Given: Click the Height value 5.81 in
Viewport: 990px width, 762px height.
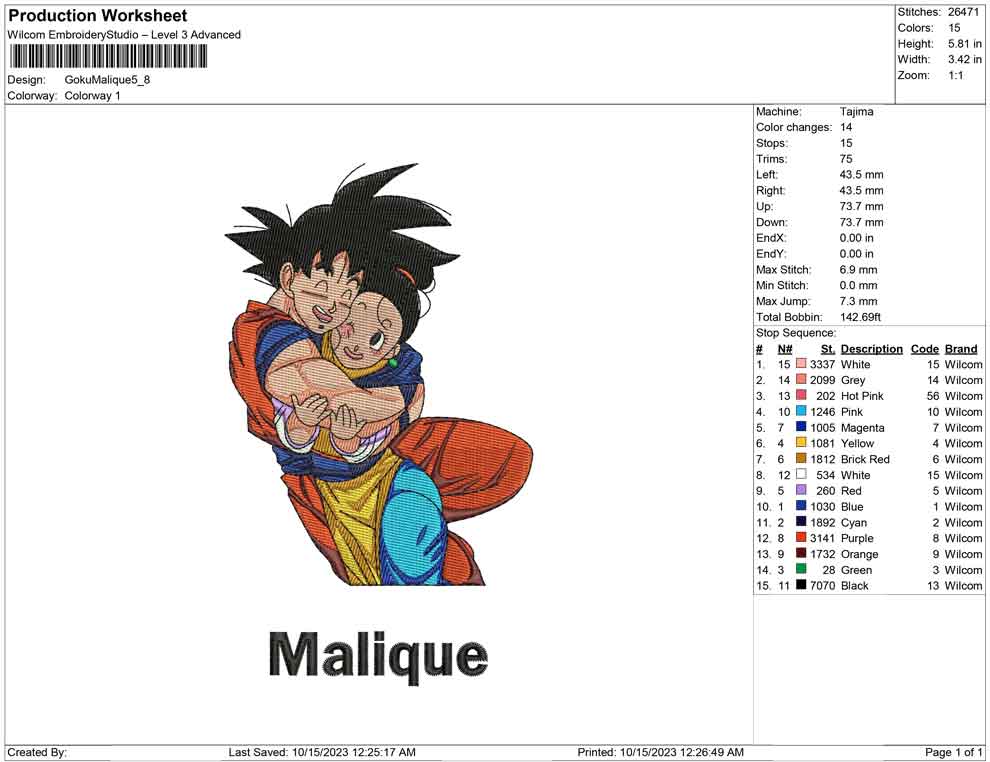Looking at the screenshot, I should click(964, 44).
